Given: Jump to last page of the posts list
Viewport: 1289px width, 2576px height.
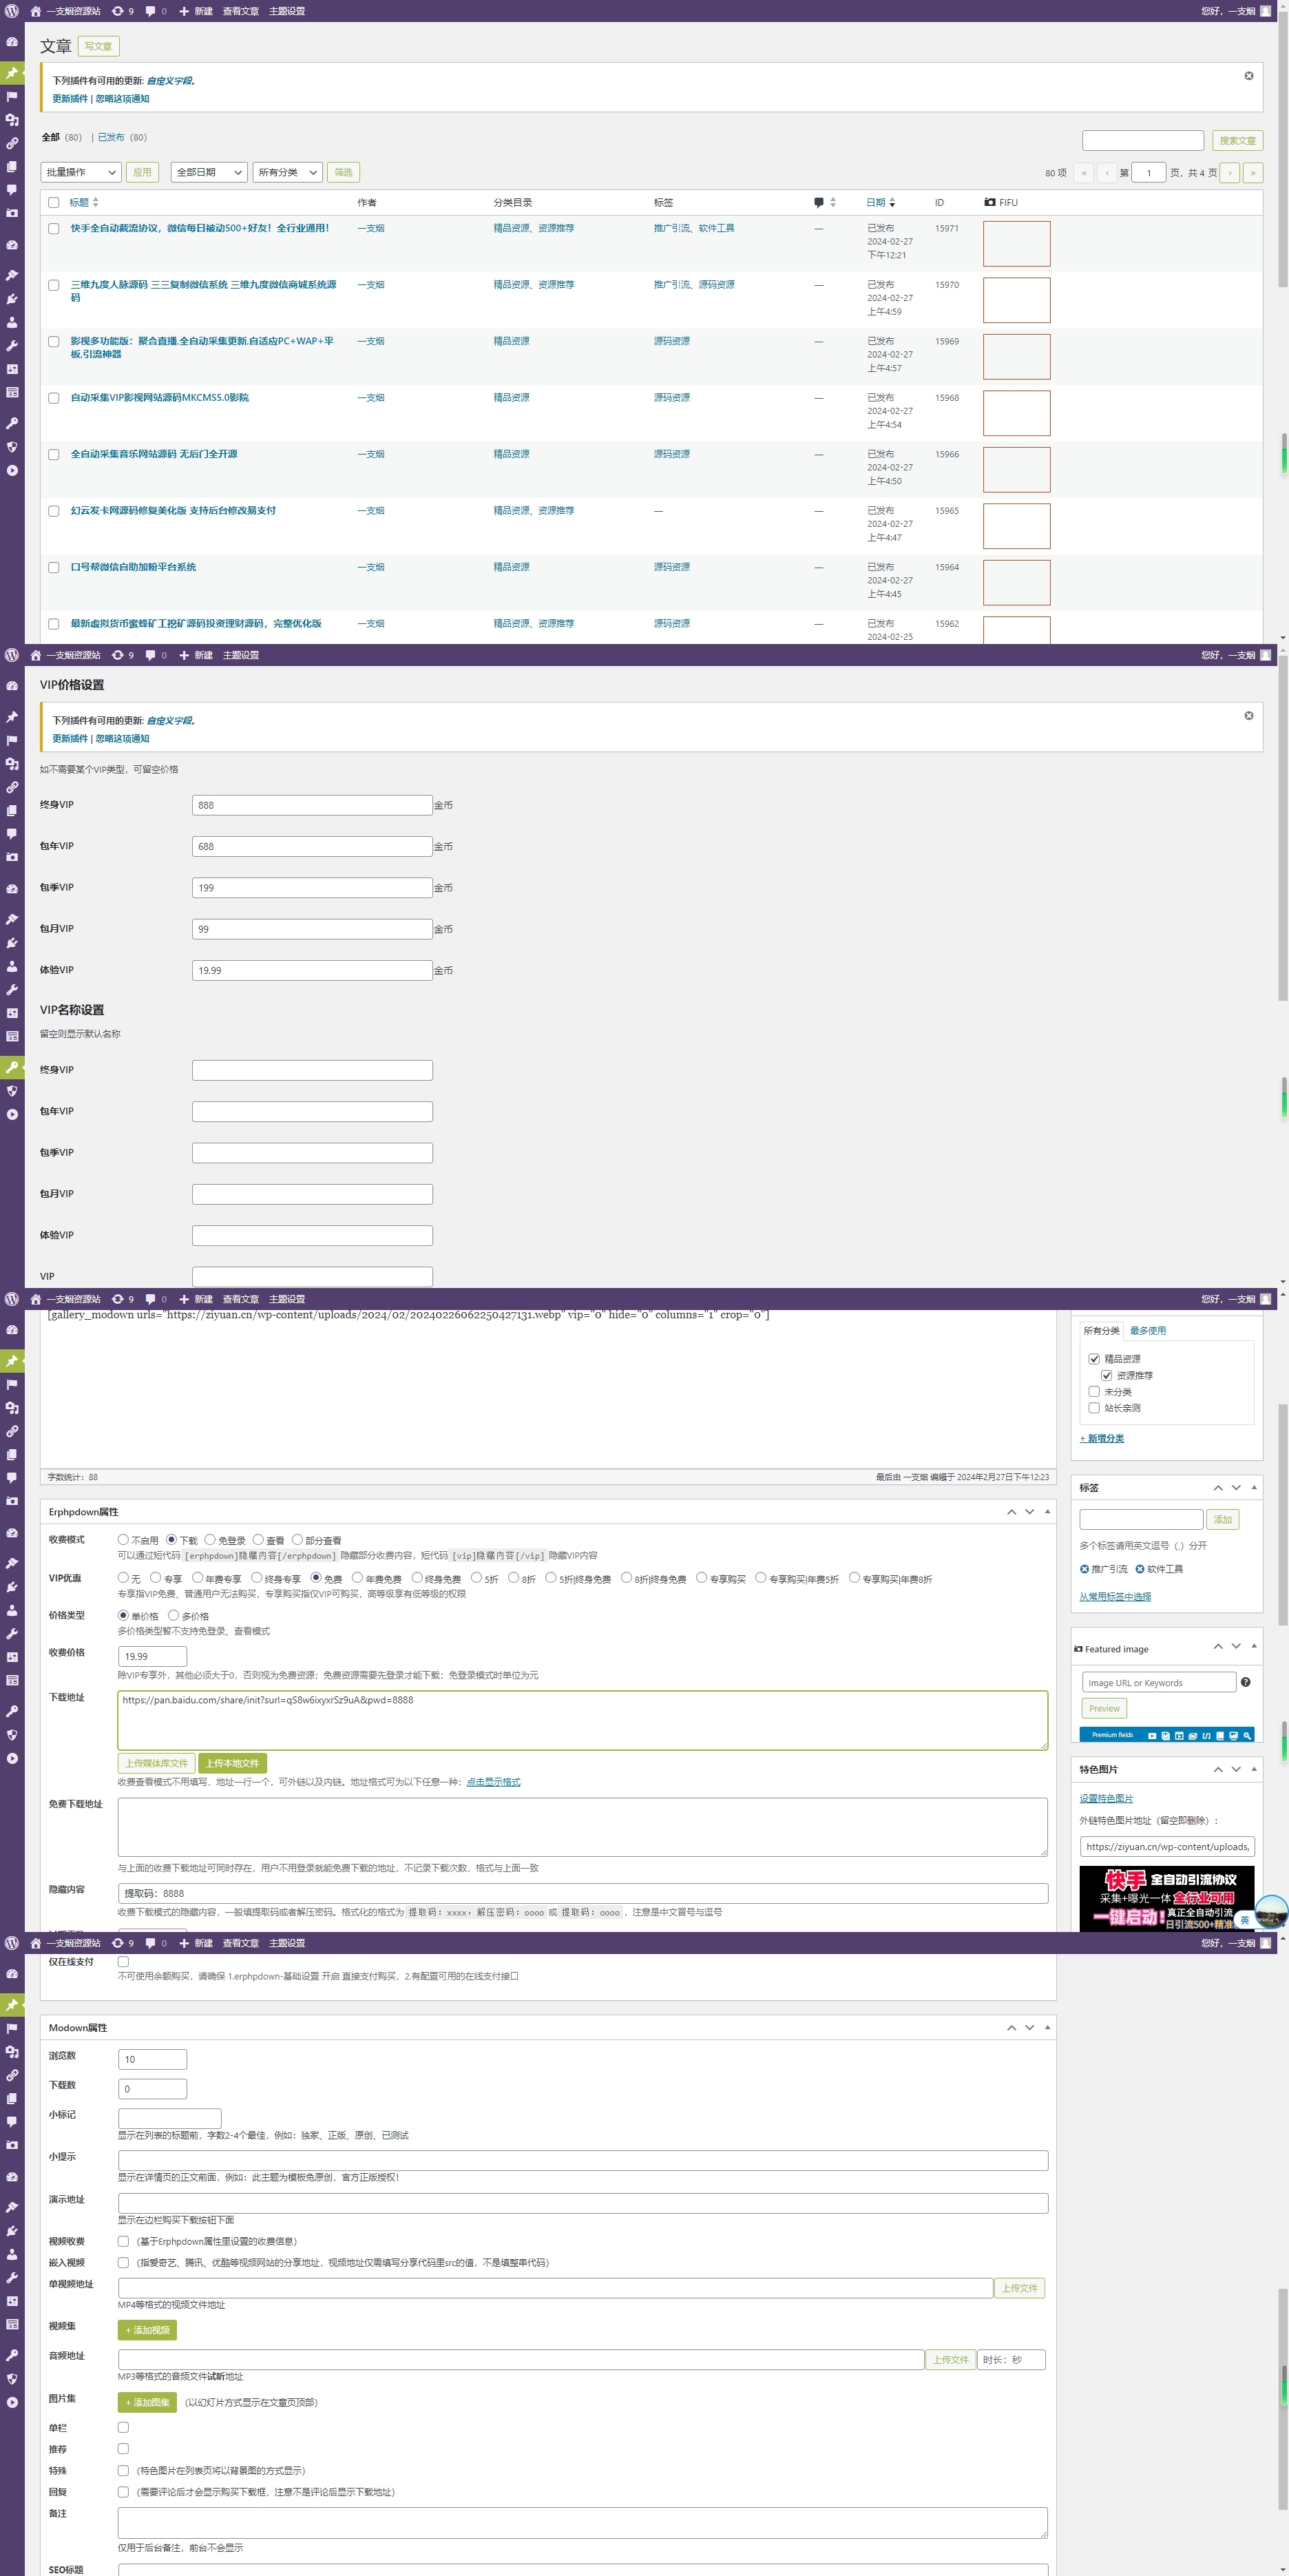Looking at the screenshot, I should (x=1252, y=173).
